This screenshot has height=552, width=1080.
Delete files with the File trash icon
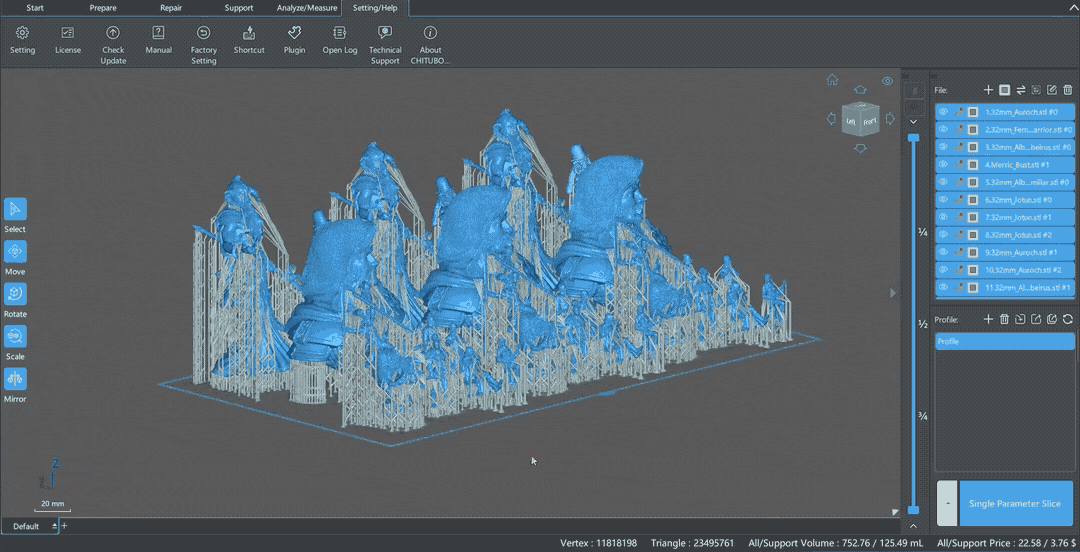click(1068, 90)
